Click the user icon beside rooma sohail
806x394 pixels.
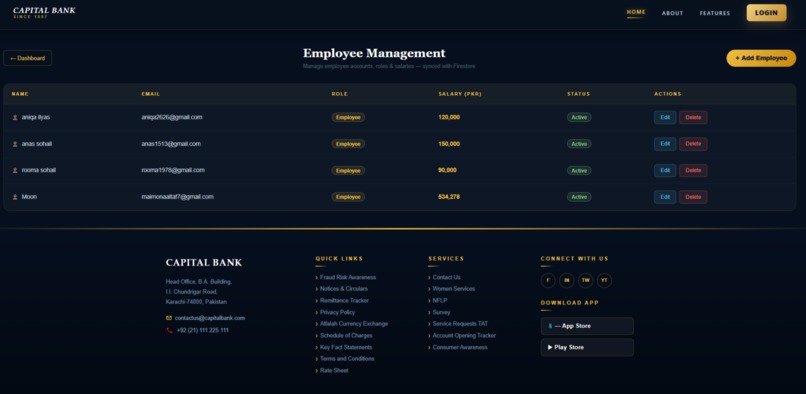[x=15, y=170]
